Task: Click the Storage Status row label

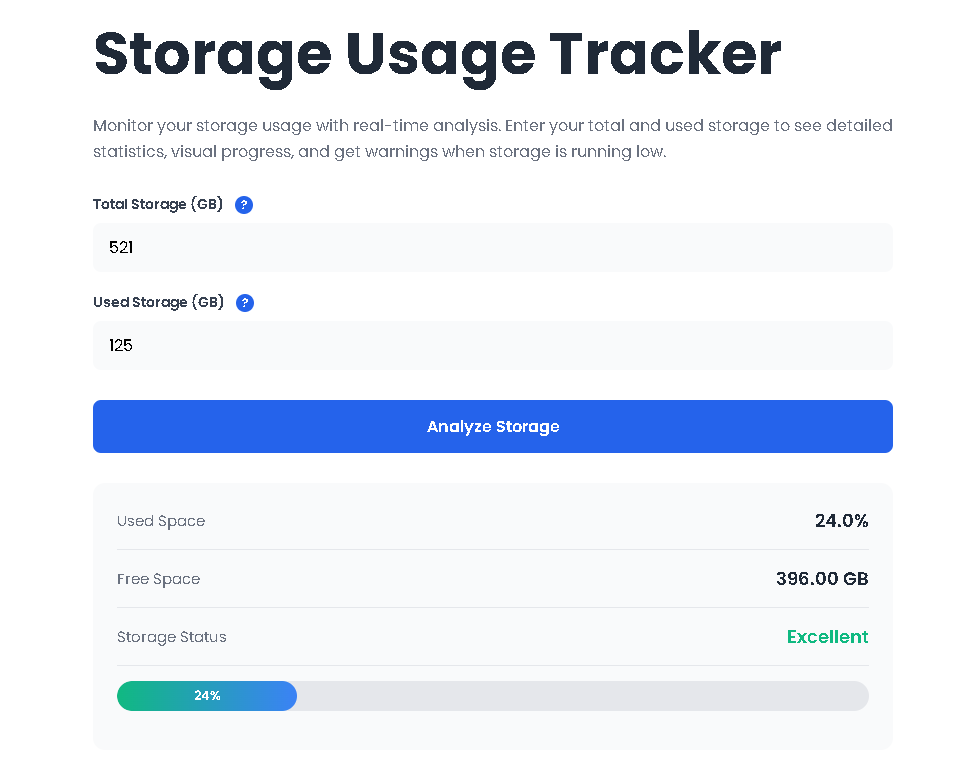Action: (x=171, y=637)
